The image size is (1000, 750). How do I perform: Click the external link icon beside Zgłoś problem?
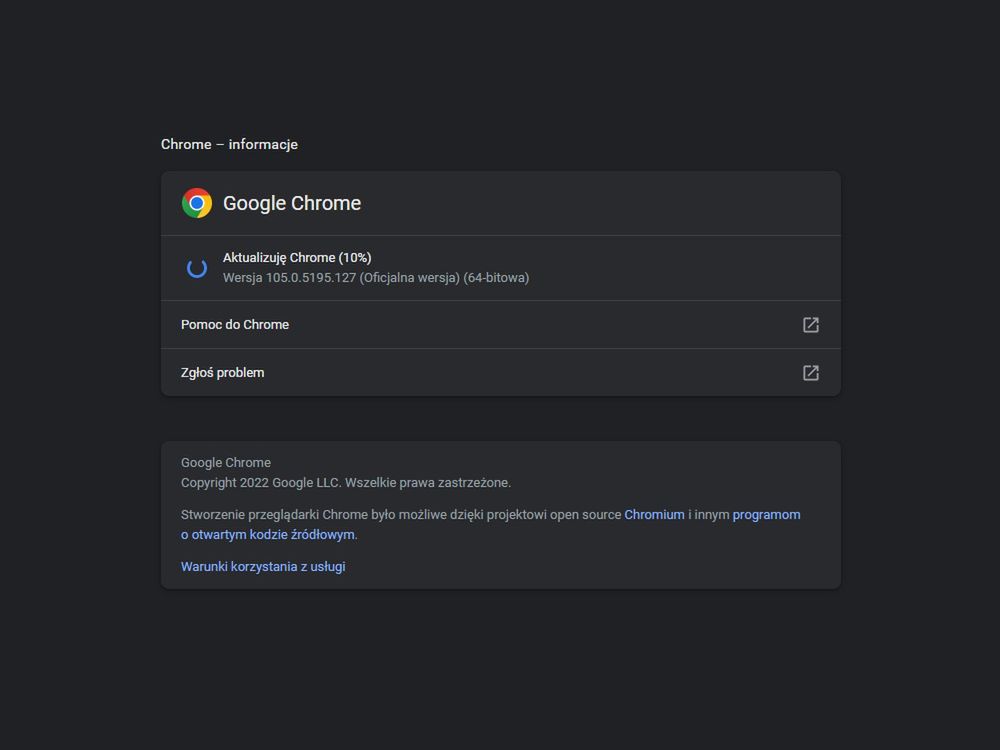[x=810, y=371]
